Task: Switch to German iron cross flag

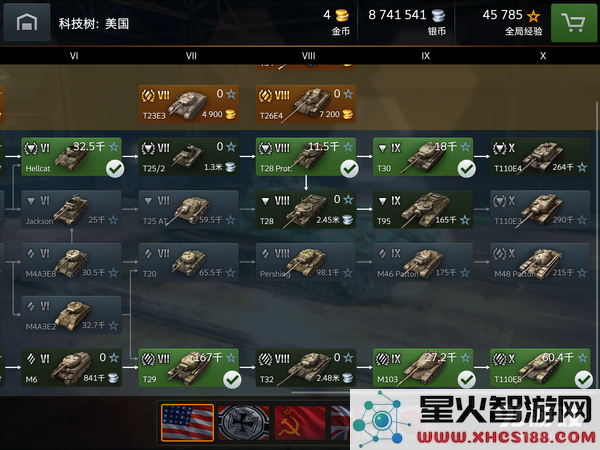Action: [x=244, y=422]
